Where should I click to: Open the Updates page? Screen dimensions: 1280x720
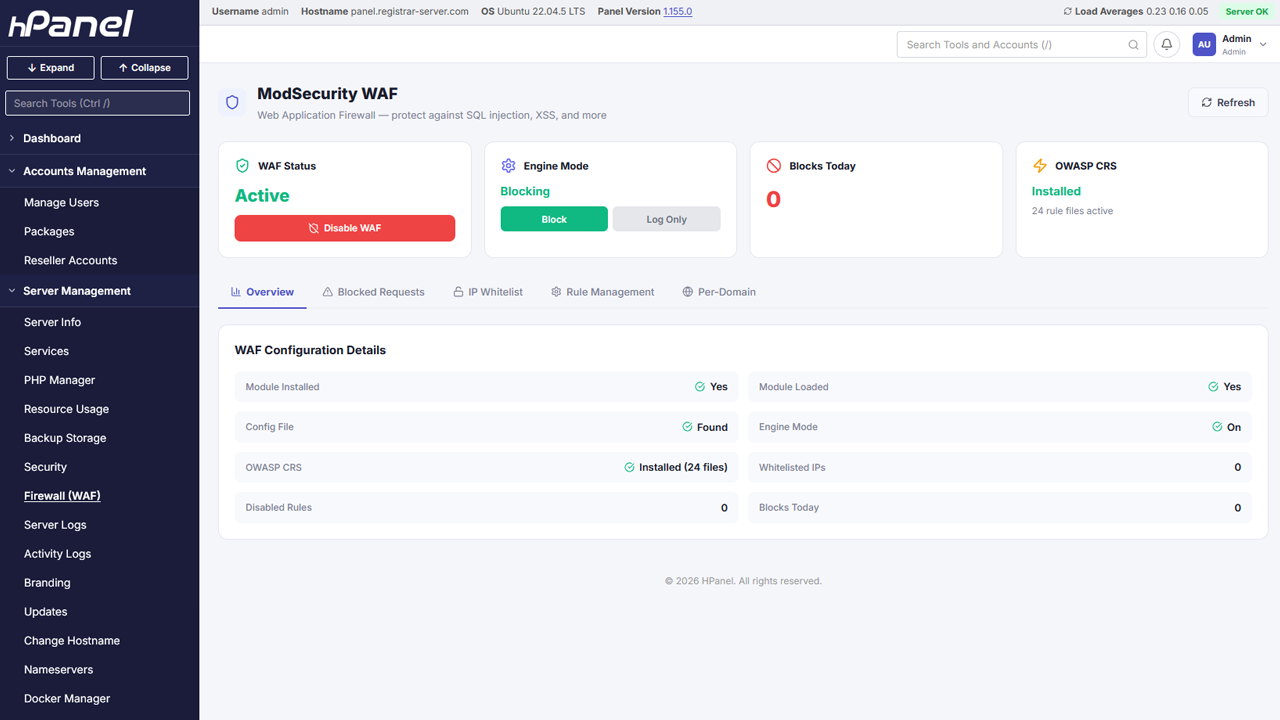tap(46, 612)
